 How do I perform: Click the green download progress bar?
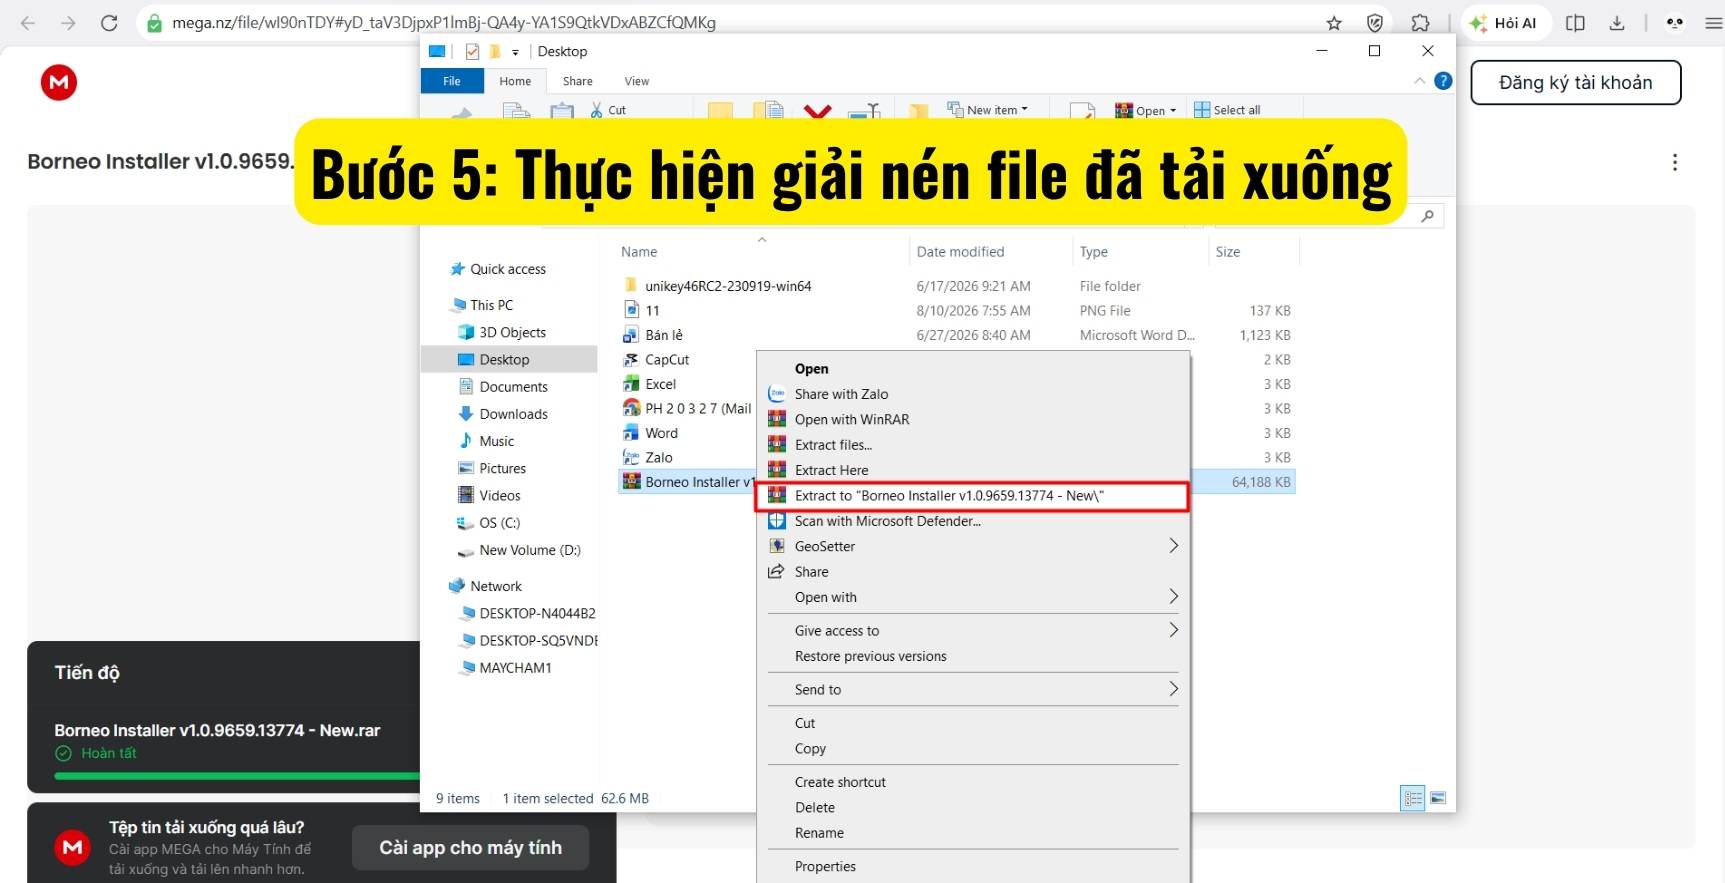click(x=238, y=776)
